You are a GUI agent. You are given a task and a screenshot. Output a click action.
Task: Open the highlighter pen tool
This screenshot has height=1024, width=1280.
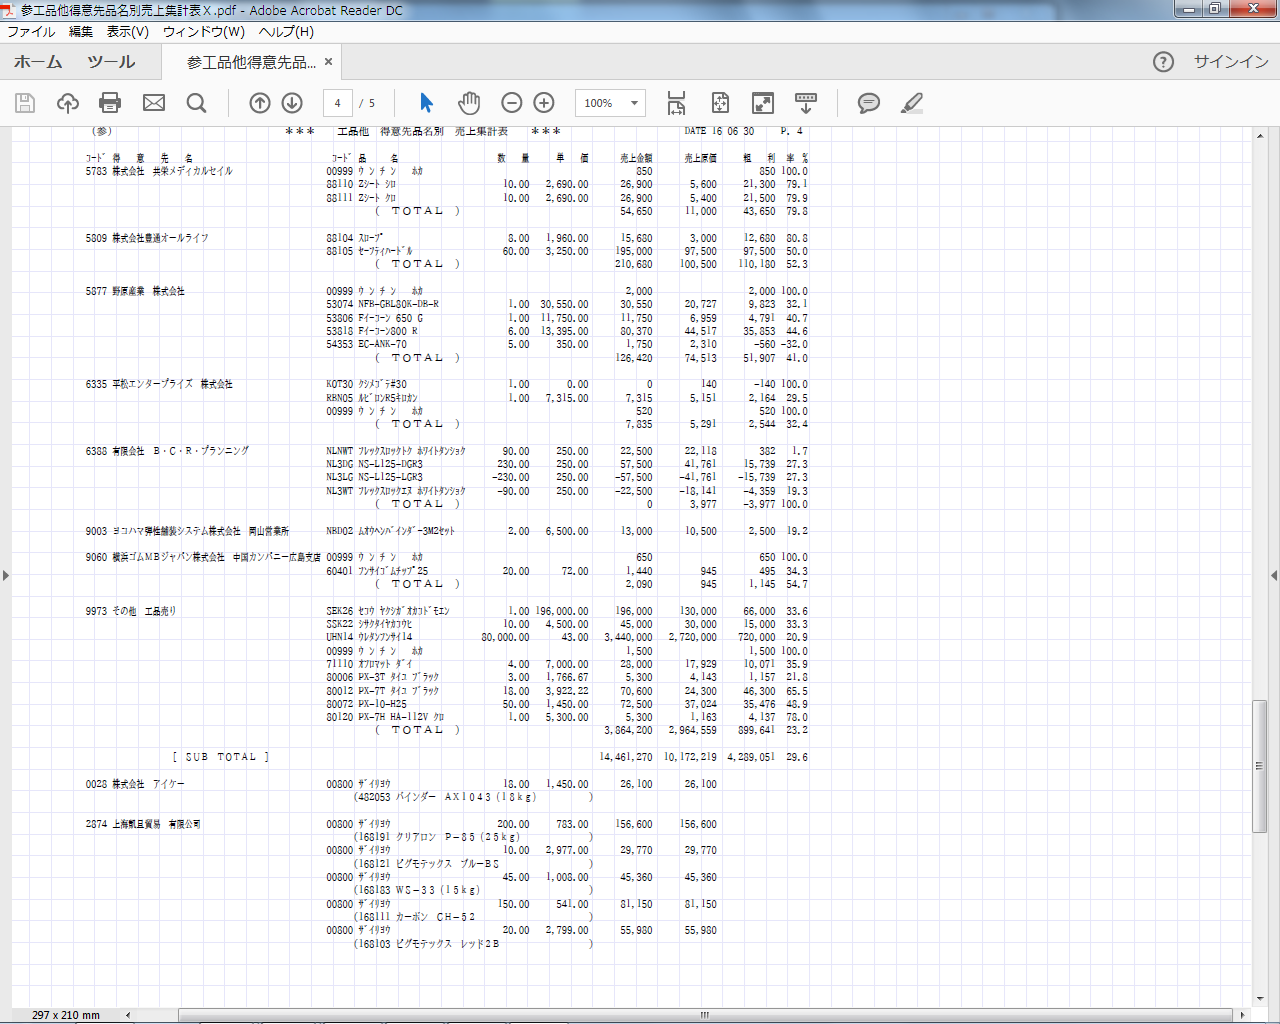click(x=911, y=103)
